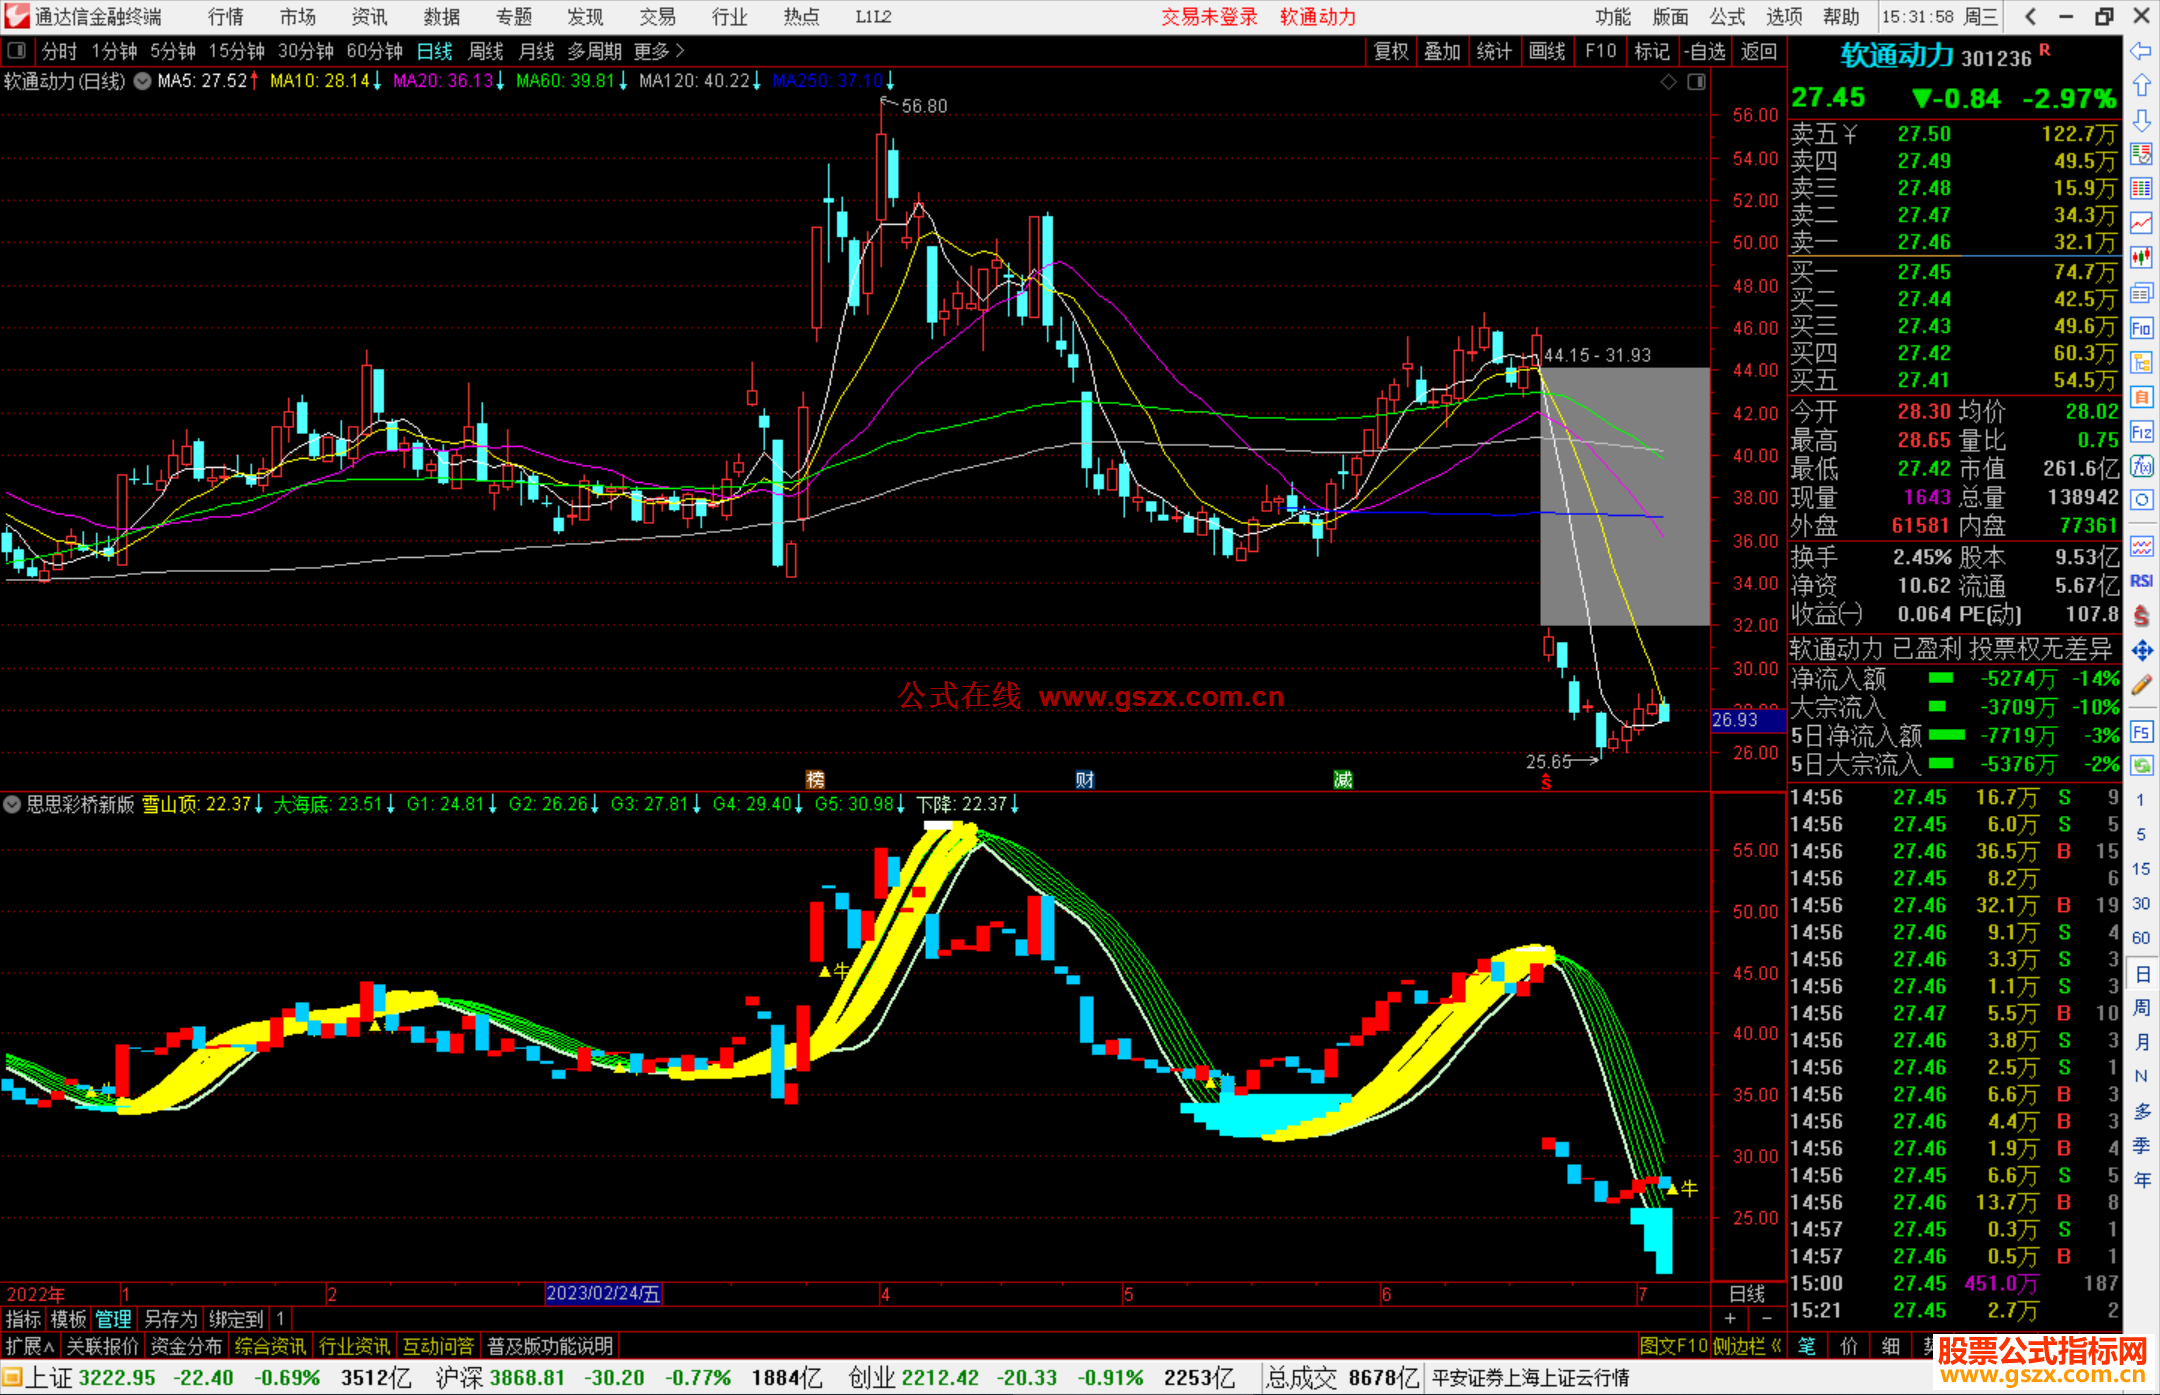
Task: Open the candlestick chart sidebar icon
Action: [x=2141, y=257]
